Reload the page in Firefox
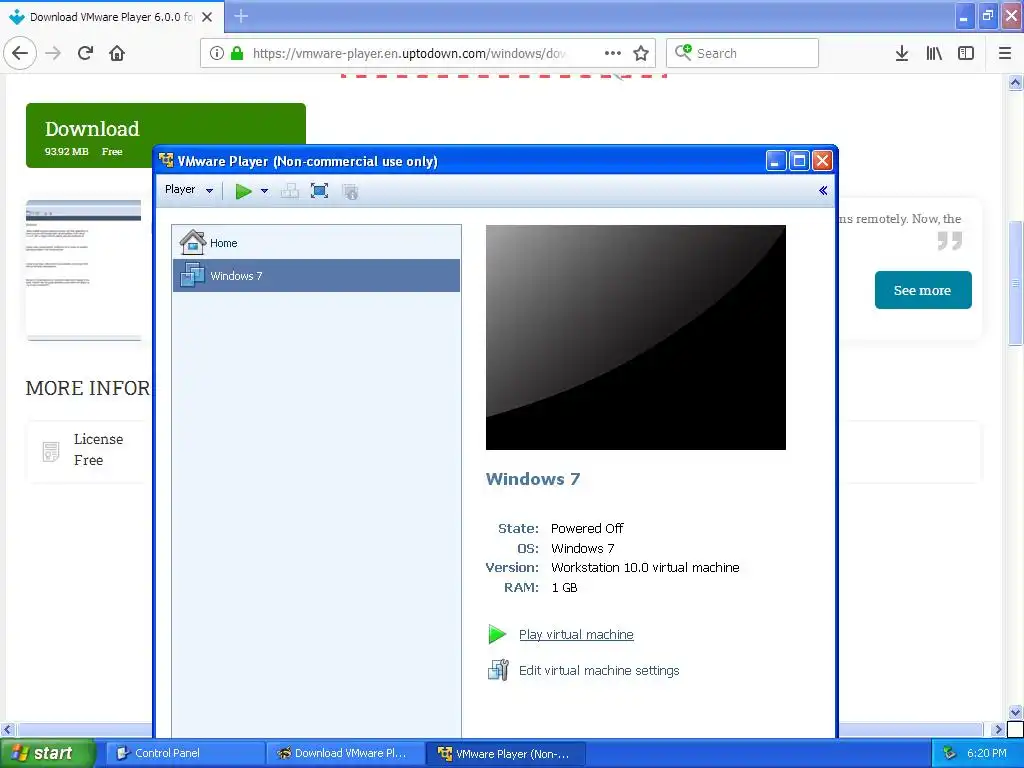 coord(86,54)
